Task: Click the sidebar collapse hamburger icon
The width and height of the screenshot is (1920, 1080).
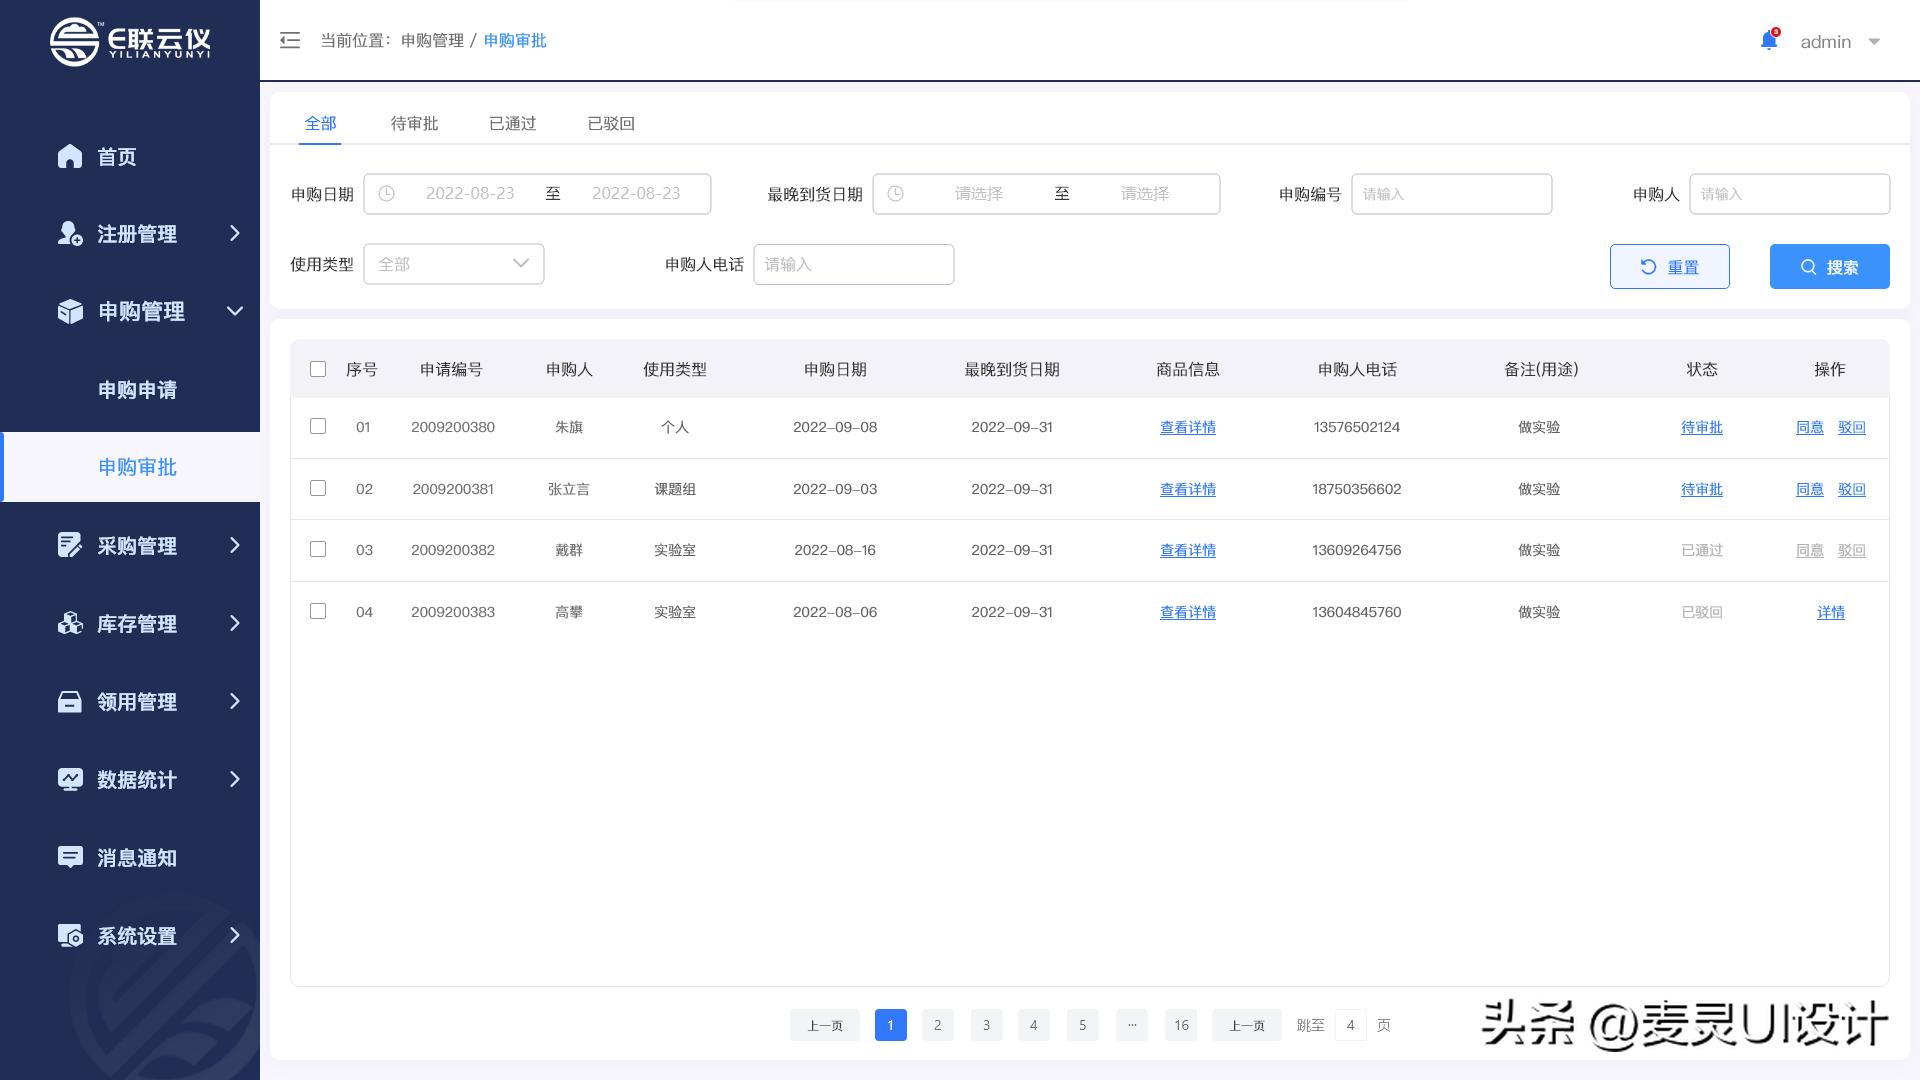Action: point(290,41)
